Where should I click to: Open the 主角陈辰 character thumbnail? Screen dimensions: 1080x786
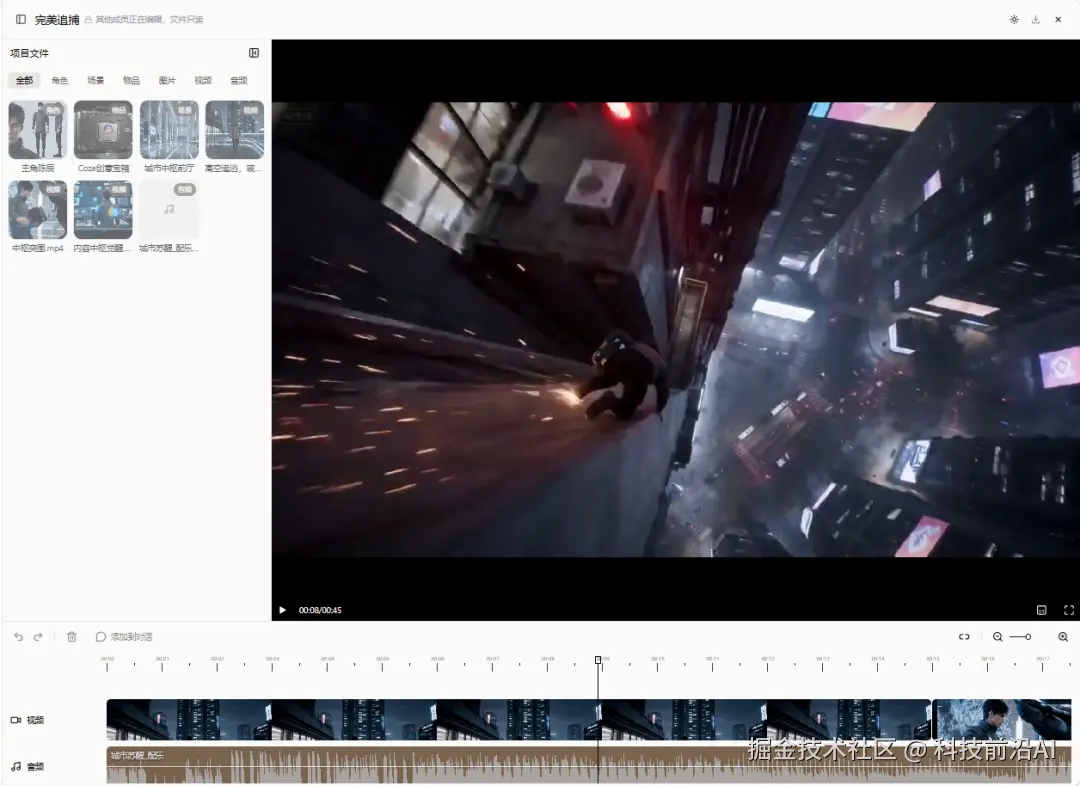[x=37, y=130]
